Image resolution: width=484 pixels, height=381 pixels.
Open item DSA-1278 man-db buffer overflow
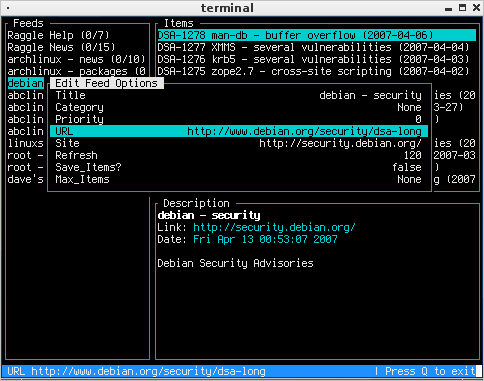click(x=317, y=35)
